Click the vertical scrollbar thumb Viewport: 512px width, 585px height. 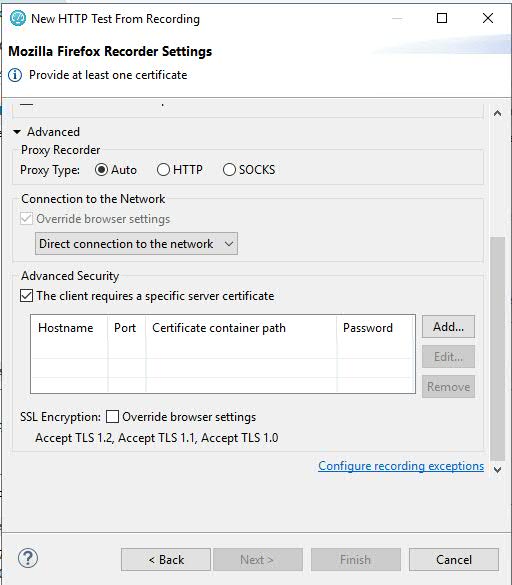click(x=497, y=348)
